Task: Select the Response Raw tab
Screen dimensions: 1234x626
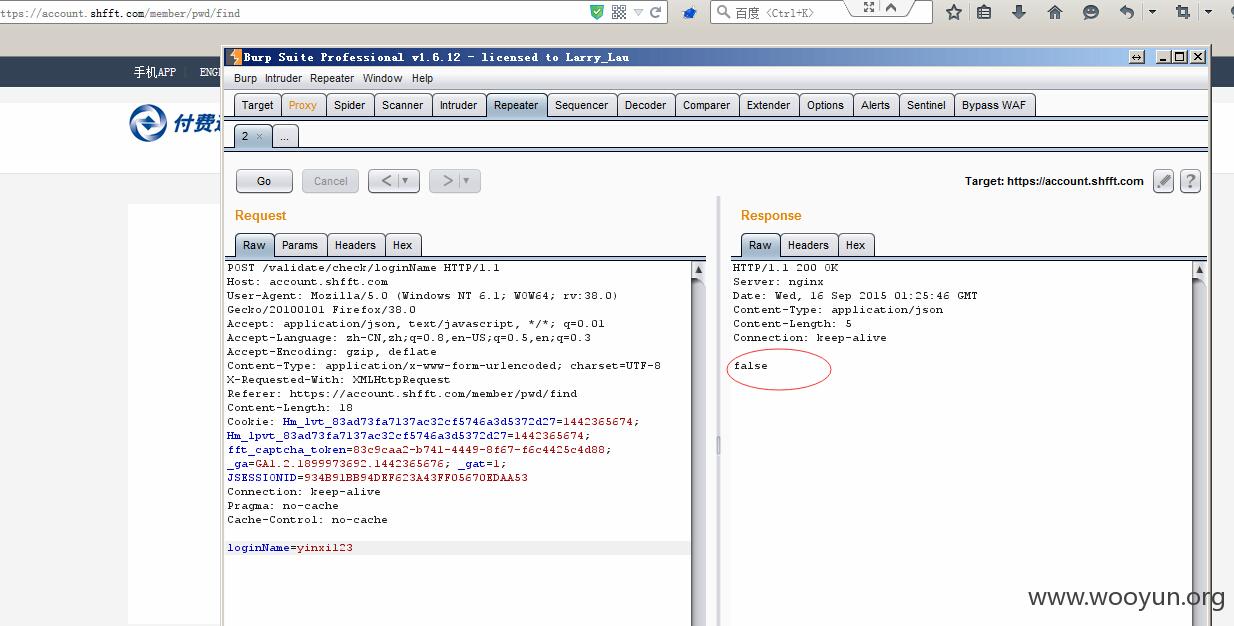Action: click(x=760, y=245)
